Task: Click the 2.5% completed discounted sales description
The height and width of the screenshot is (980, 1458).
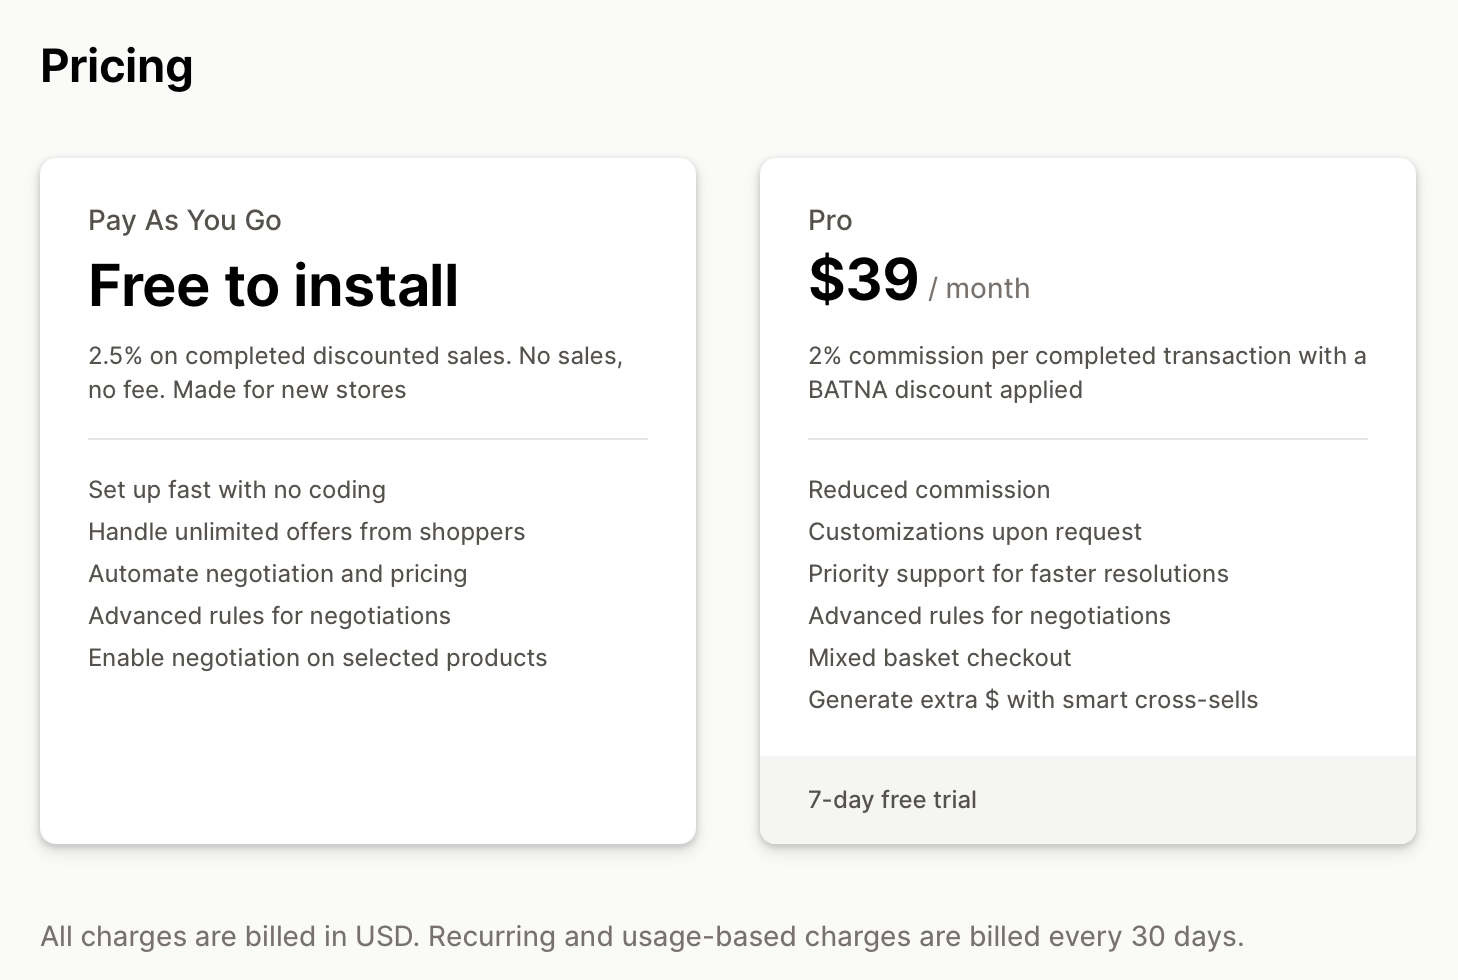Action: pyautogui.click(x=355, y=373)
